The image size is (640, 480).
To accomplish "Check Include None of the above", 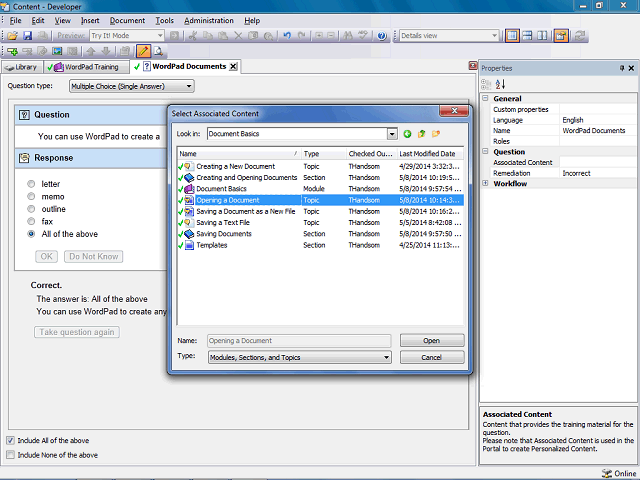I will 10,455.
